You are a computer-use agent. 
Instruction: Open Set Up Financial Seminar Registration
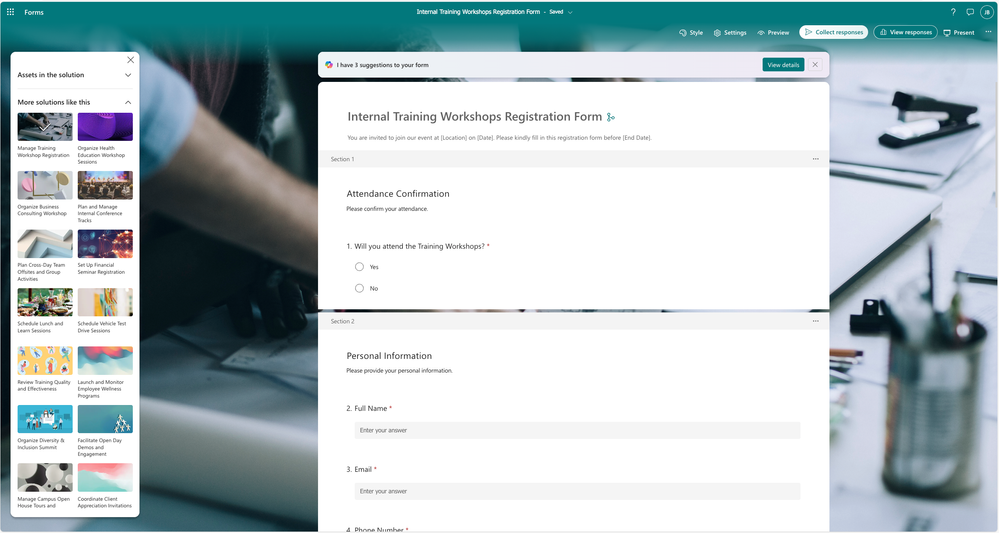(x=105, y=253)
